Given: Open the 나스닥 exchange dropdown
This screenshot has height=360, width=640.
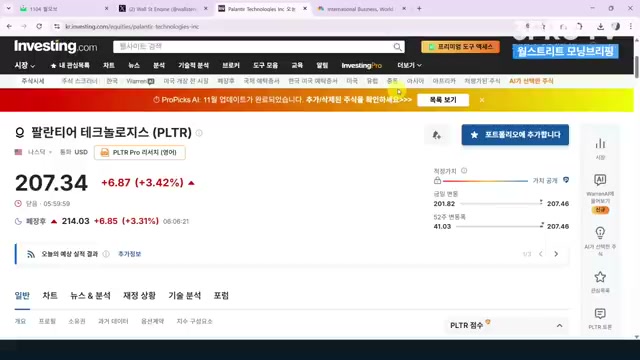Looking at the screenshot, I should [40, 152].
